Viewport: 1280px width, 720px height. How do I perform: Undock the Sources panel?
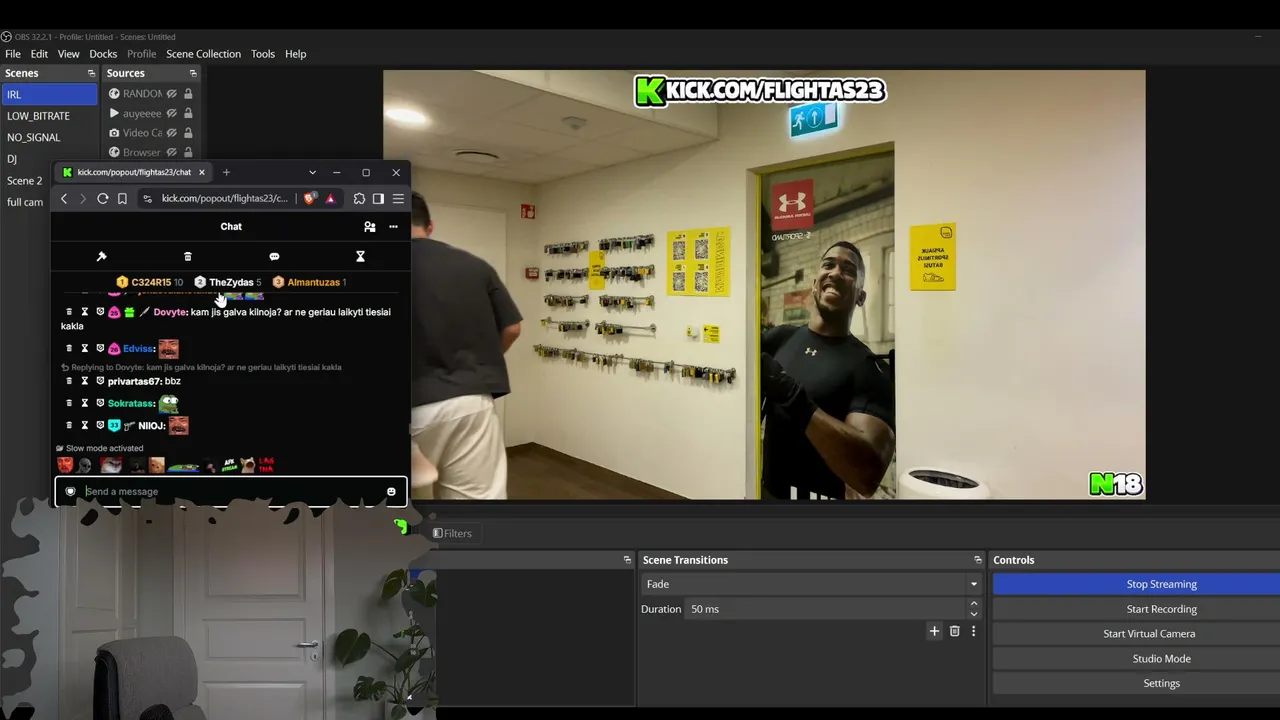coord(193,73)
